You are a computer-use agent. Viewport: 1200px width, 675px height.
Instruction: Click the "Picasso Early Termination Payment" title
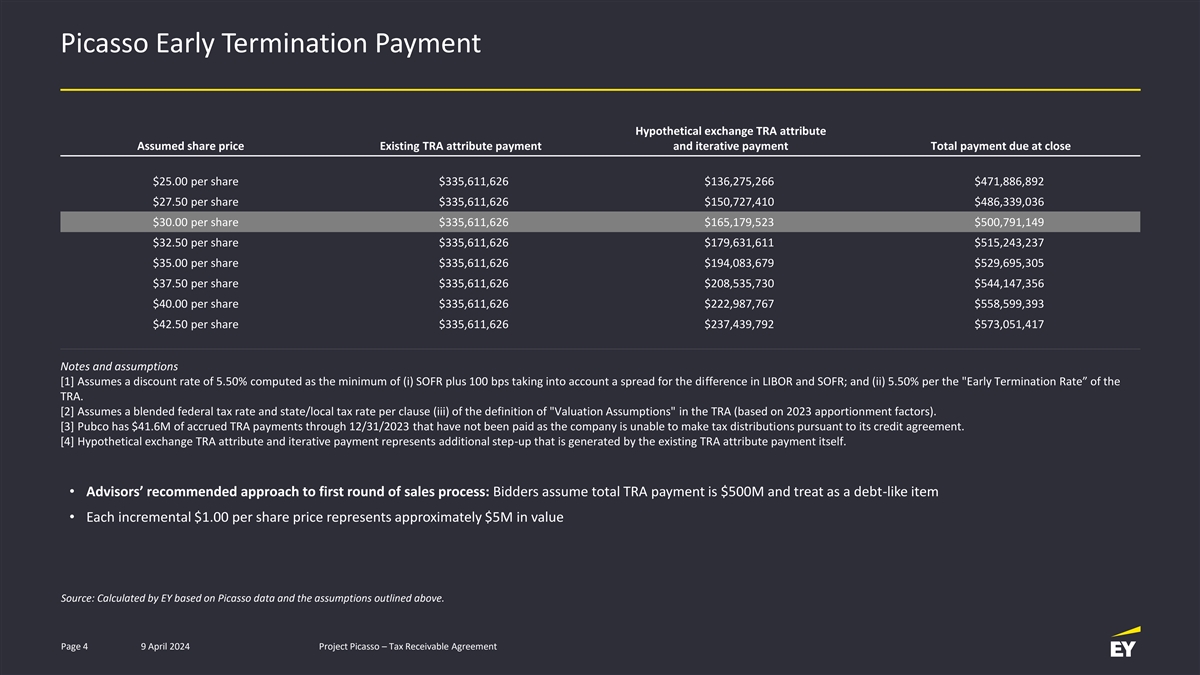[x=270, y=44]
